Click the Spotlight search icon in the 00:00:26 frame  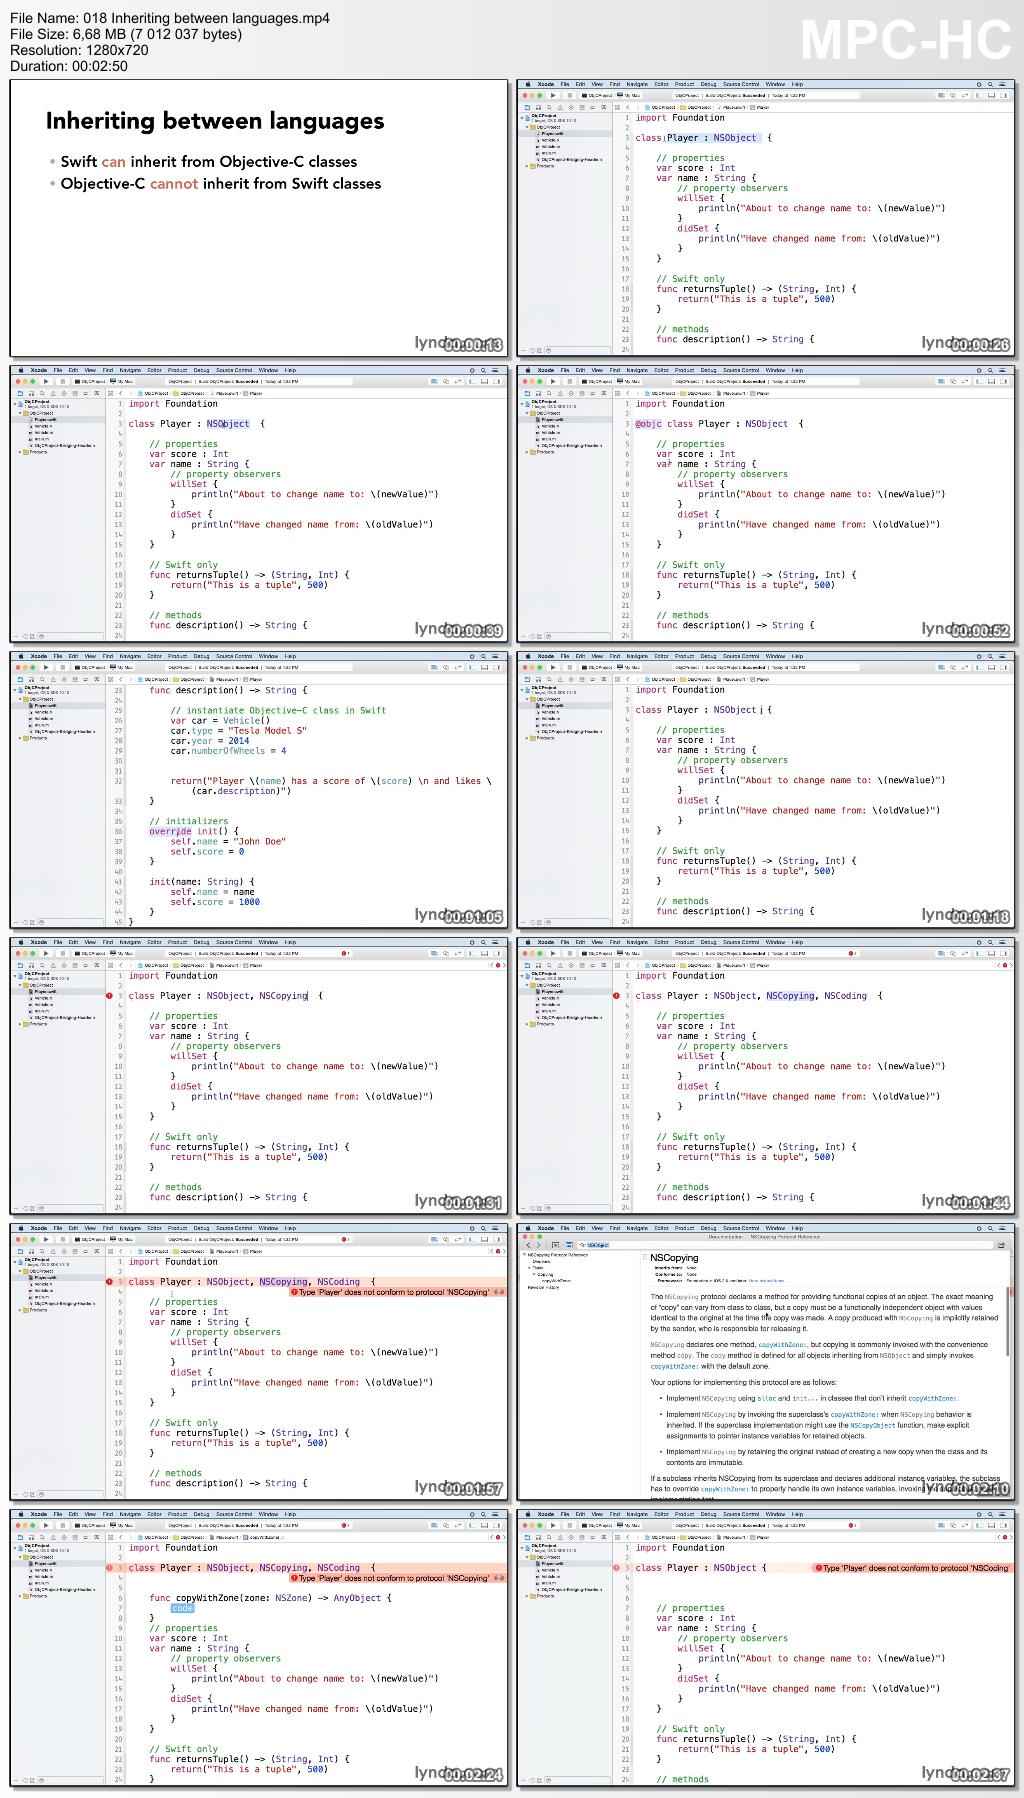coord(990,84)
